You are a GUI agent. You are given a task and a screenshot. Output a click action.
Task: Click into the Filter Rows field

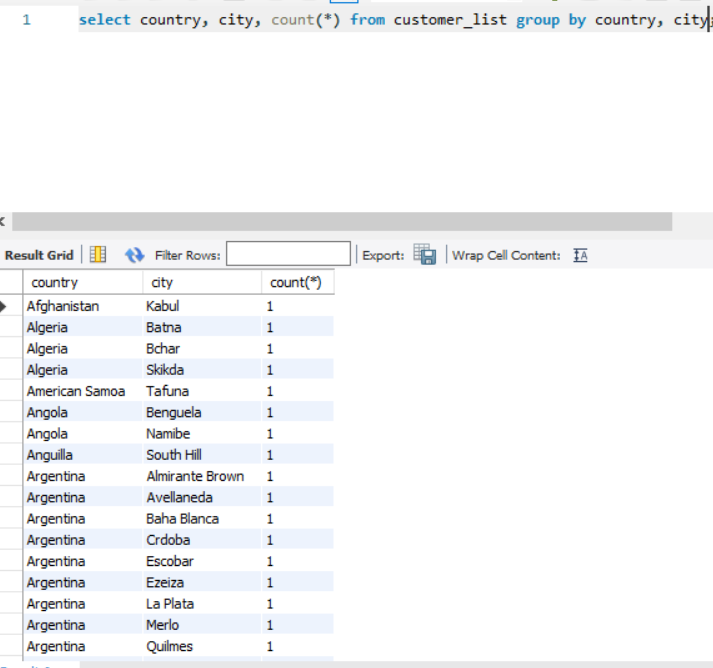click(288, 254)
